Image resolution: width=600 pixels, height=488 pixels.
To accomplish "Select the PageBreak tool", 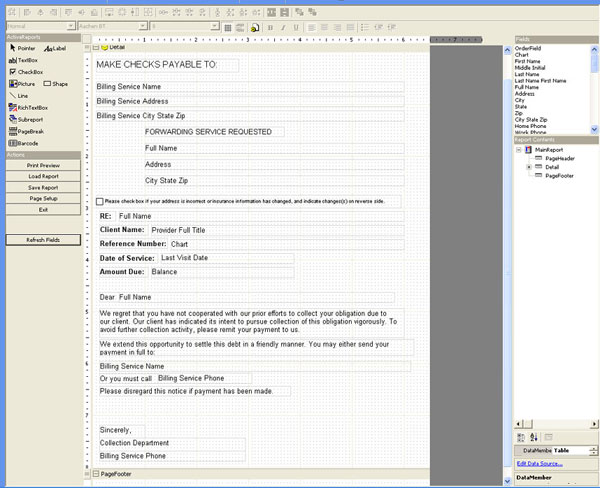I will tap(27, 131).
